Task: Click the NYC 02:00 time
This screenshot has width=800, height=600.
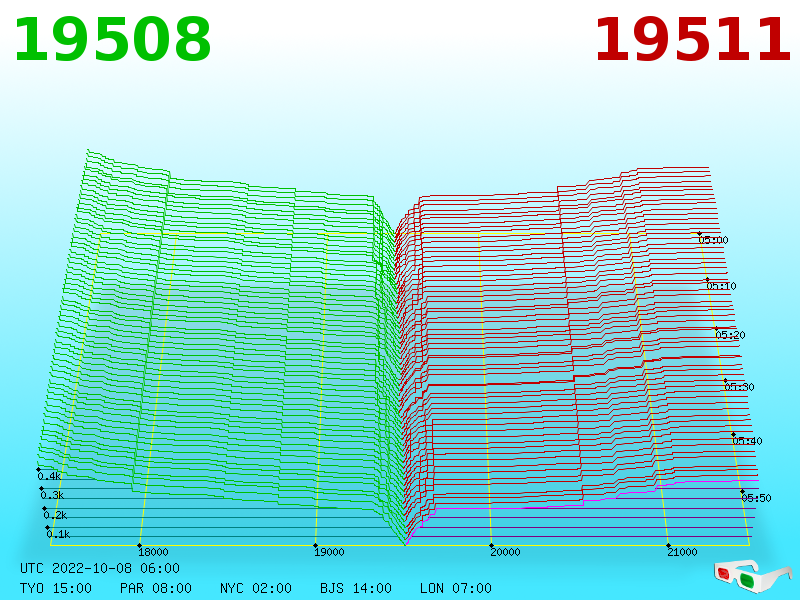Action: click(256, 588)
